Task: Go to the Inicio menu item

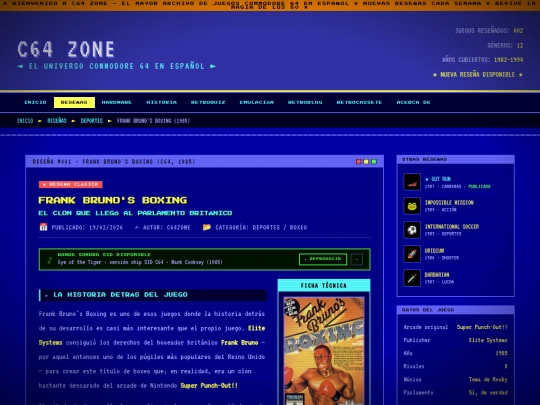Action: click(x=35, y=102)
